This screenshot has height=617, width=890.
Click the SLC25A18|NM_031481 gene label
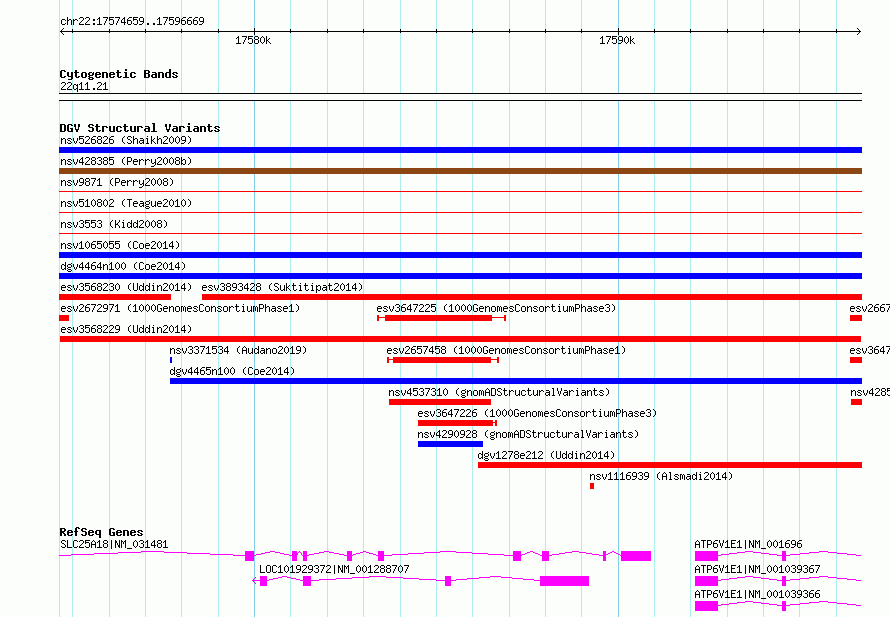[x=114, y=544]
